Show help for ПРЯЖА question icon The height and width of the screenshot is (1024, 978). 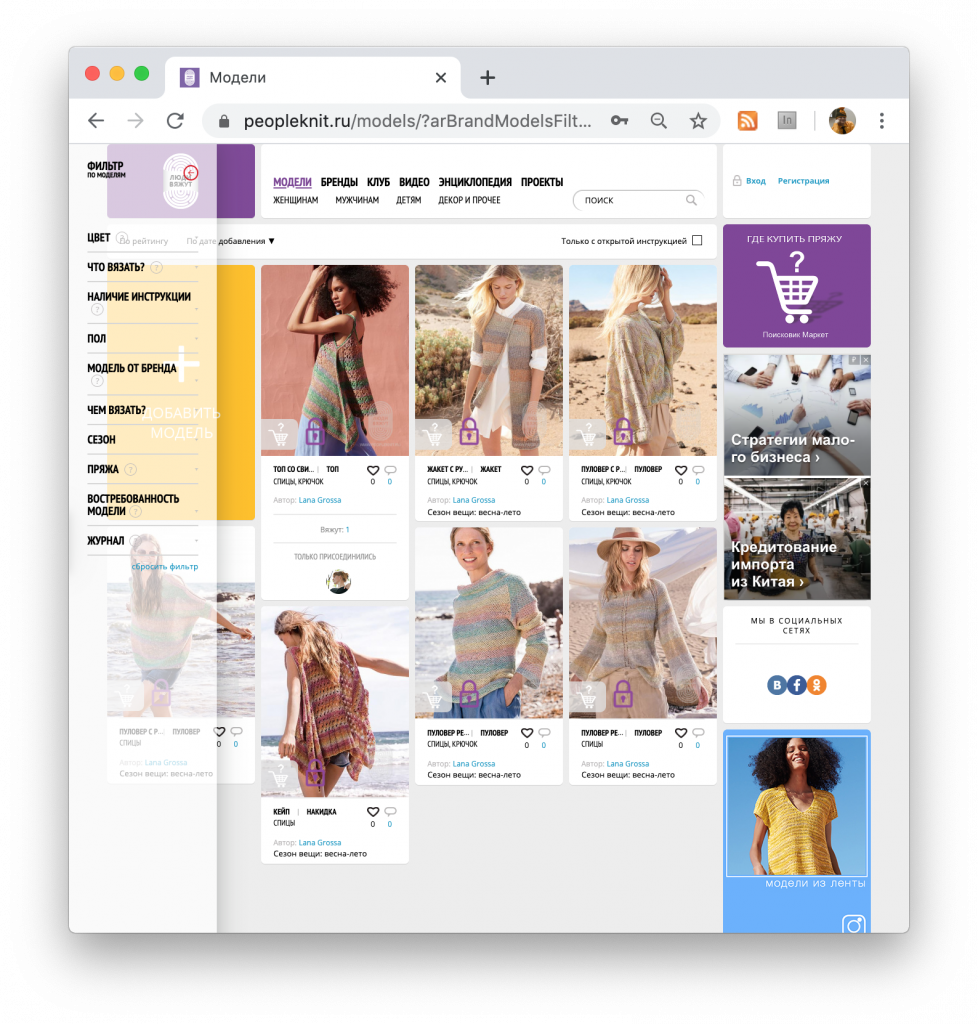click(x=131, y=470)
